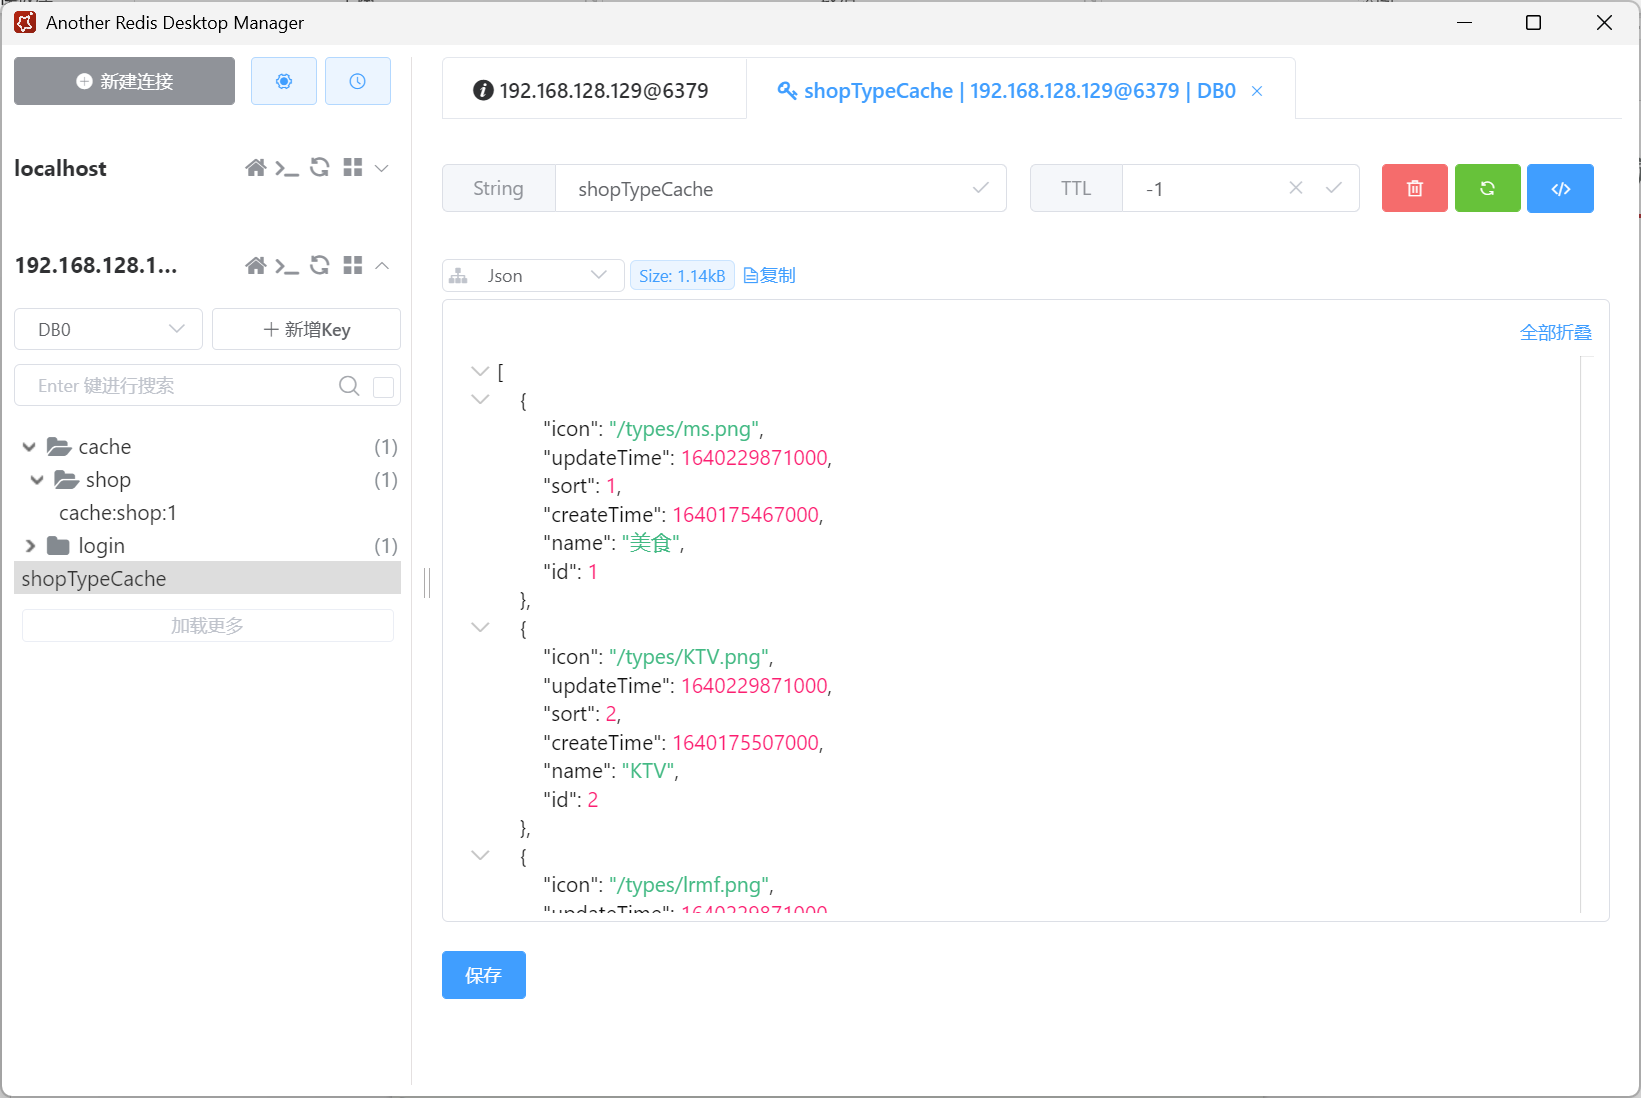Click the red delete key trash icon
The image size is (1641, 1098).
coord(1414,188)
